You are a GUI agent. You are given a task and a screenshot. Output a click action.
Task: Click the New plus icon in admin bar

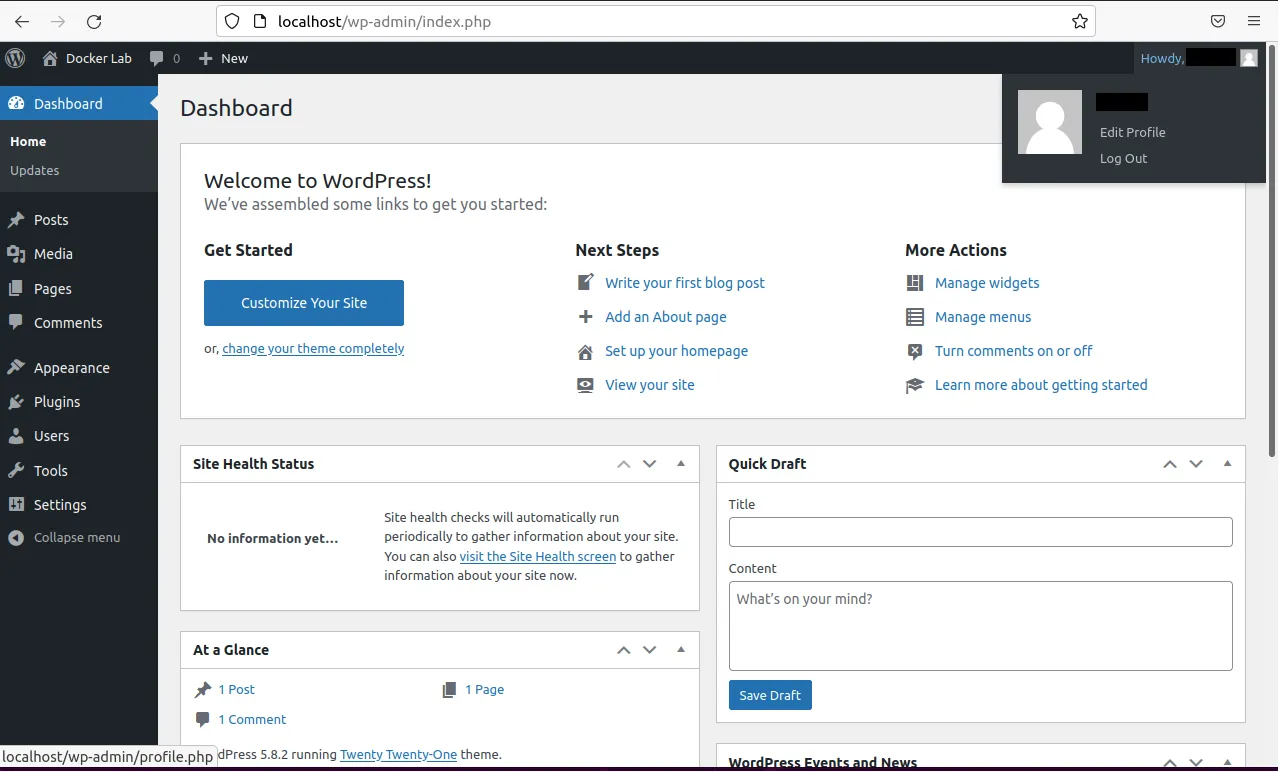(x=206, y=58)
